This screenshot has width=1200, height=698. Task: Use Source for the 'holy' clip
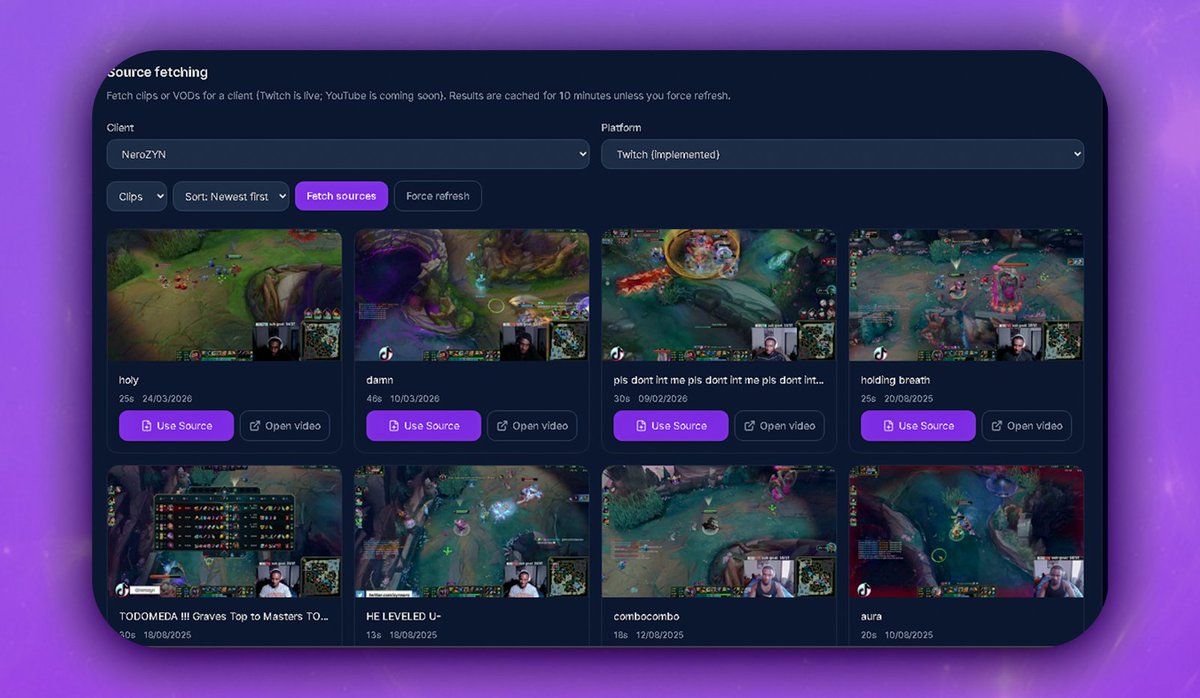[x=176, y=426]
